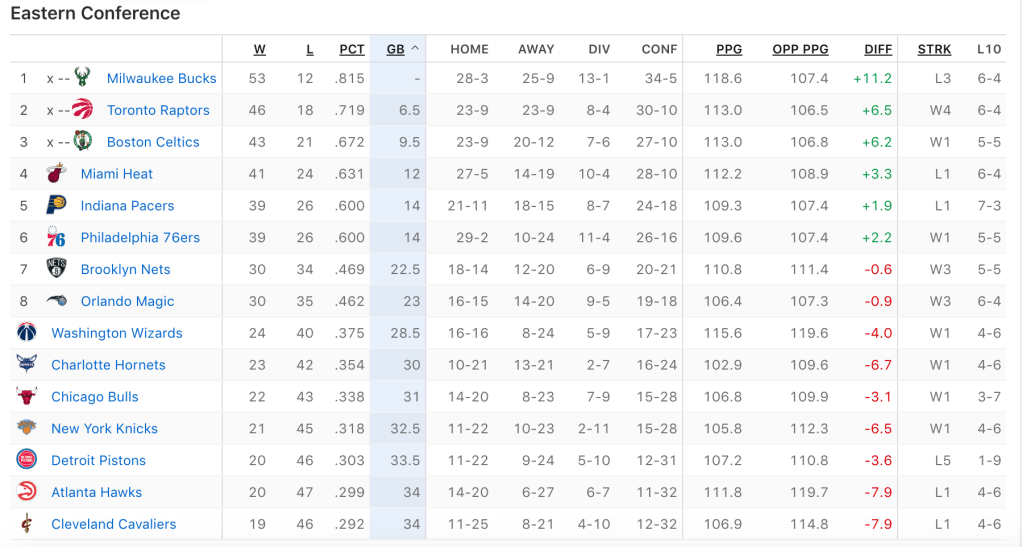The height and width of the screenshot is (547, 1022).
Task: Click the Miami Heat logo
Action: [56, 174]
